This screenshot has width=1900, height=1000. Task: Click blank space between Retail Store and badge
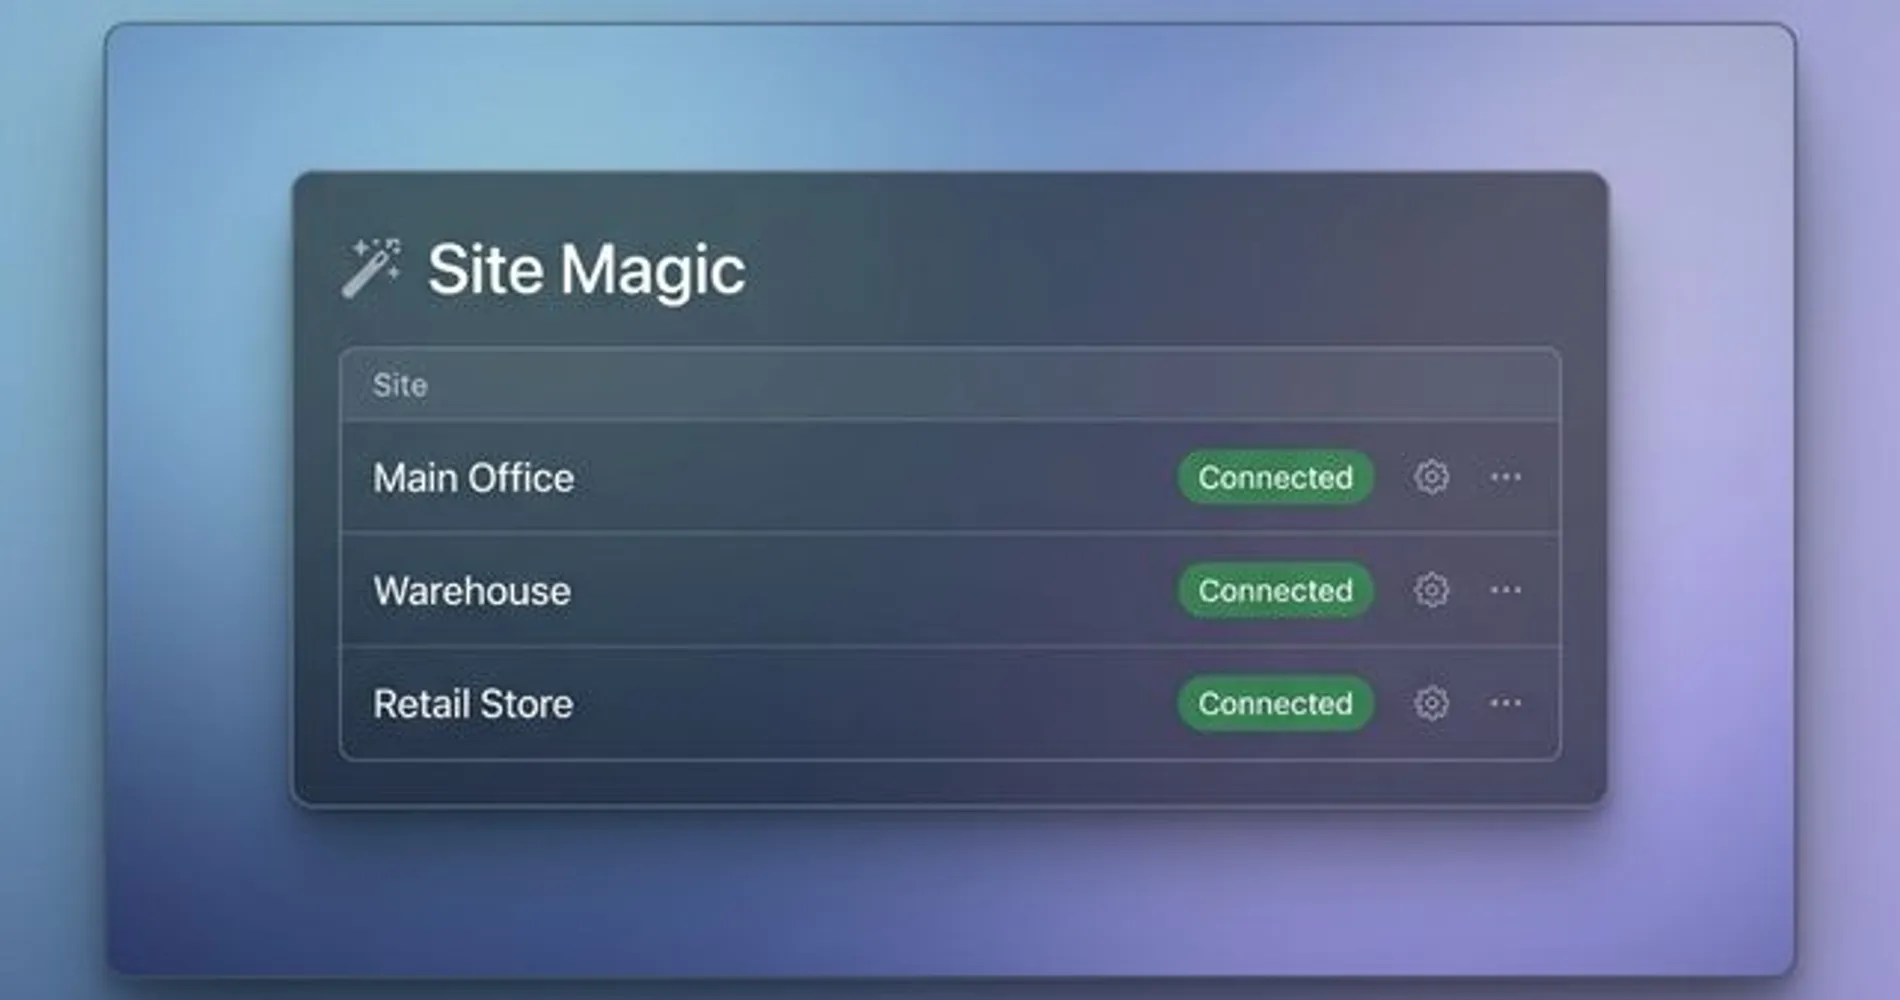(870, 704)
